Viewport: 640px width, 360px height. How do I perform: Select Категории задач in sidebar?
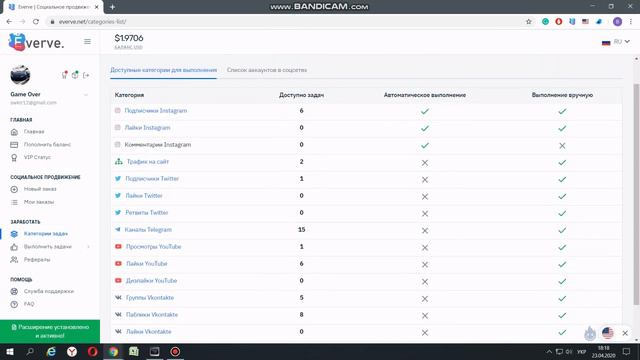[x=45, y=233]
